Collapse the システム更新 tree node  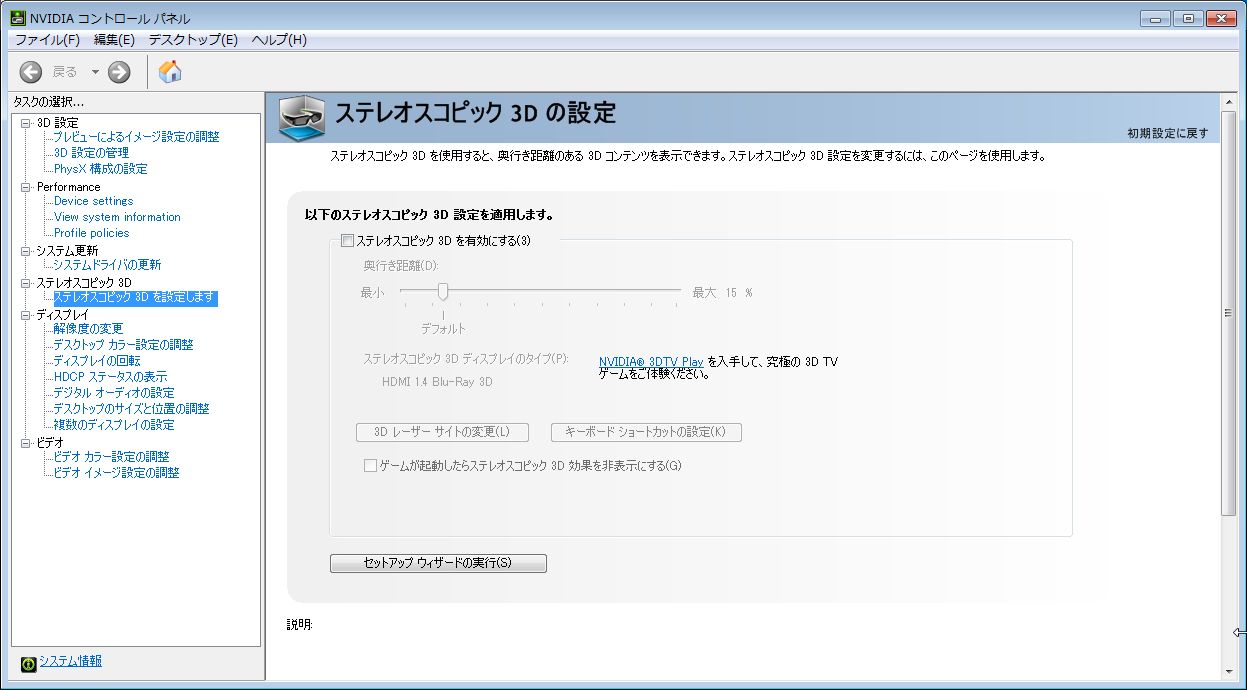(x=26, y=251)
